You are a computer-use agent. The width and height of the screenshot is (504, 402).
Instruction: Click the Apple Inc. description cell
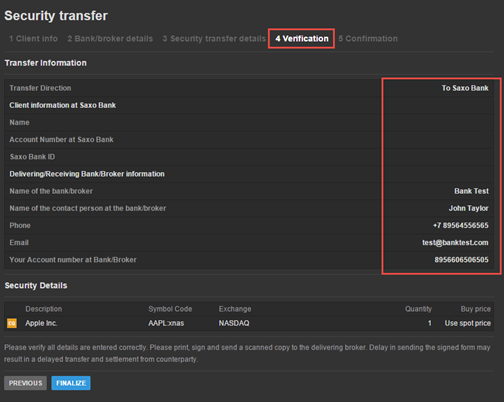tap(41, 323)
